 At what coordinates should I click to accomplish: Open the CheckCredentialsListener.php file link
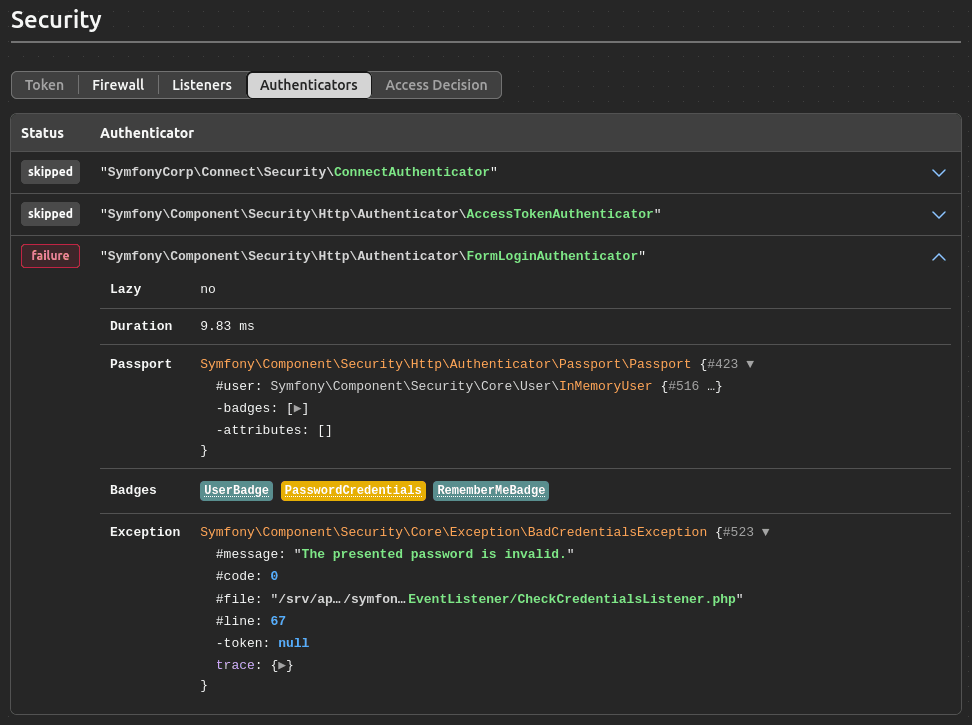pos(572,599)
